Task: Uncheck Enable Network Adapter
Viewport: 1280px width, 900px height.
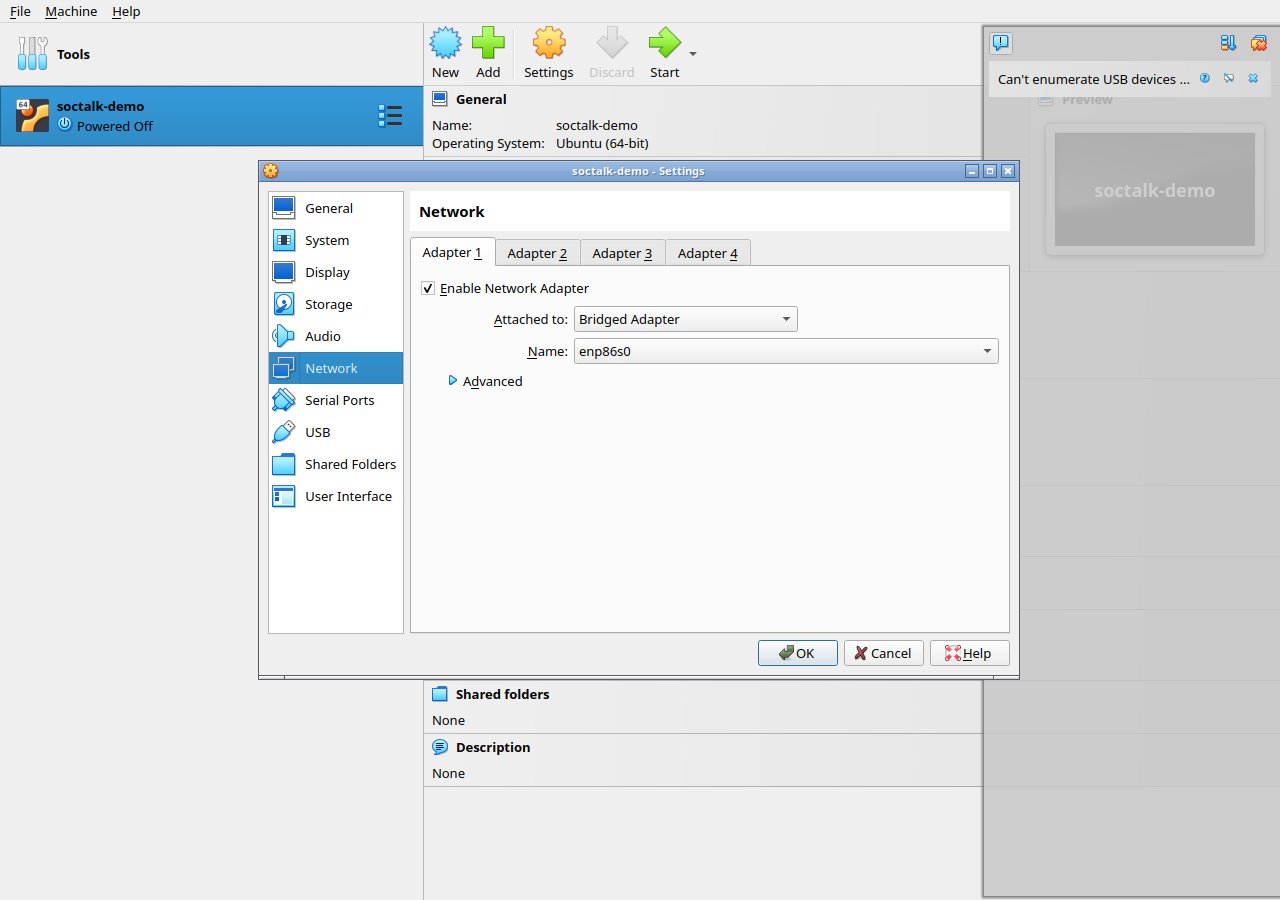Action: click(428, 288)
